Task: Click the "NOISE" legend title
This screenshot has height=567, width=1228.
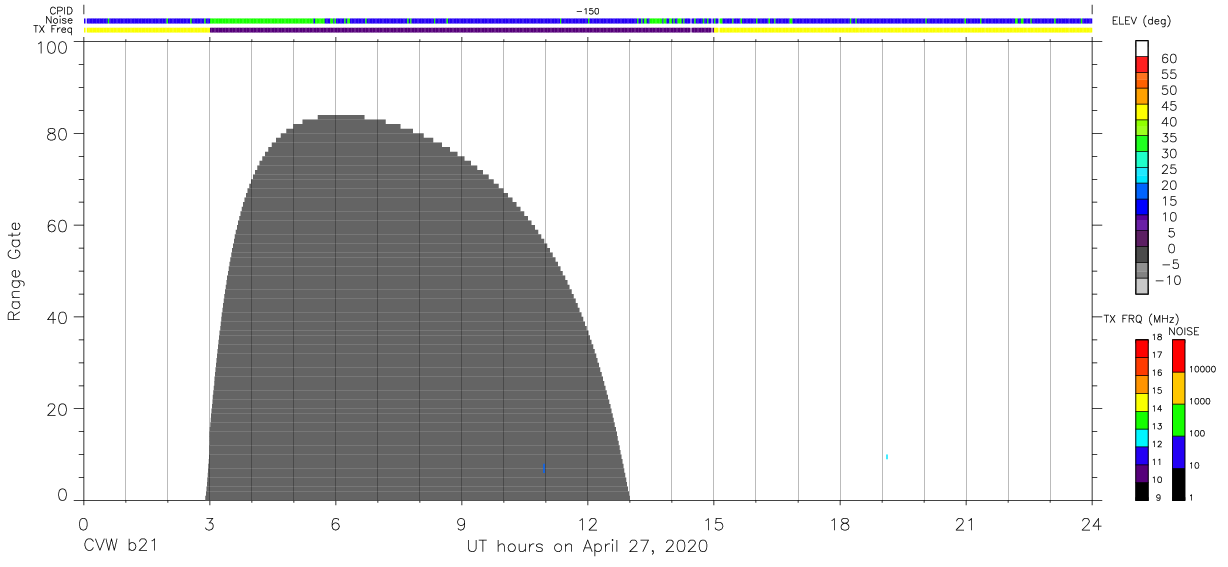Action: (x=1183, y=331)
